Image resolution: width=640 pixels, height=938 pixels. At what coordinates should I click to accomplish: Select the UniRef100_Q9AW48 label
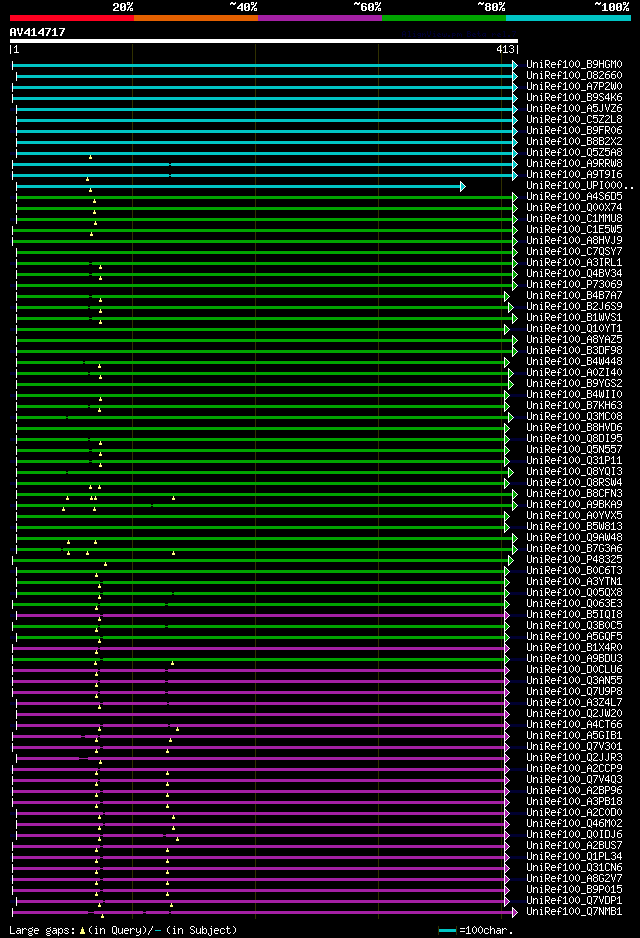(574, 538)
